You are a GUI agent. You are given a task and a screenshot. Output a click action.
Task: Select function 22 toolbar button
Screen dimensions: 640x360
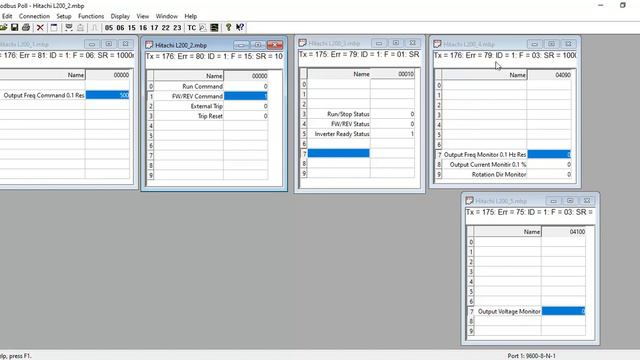(165, 28)
